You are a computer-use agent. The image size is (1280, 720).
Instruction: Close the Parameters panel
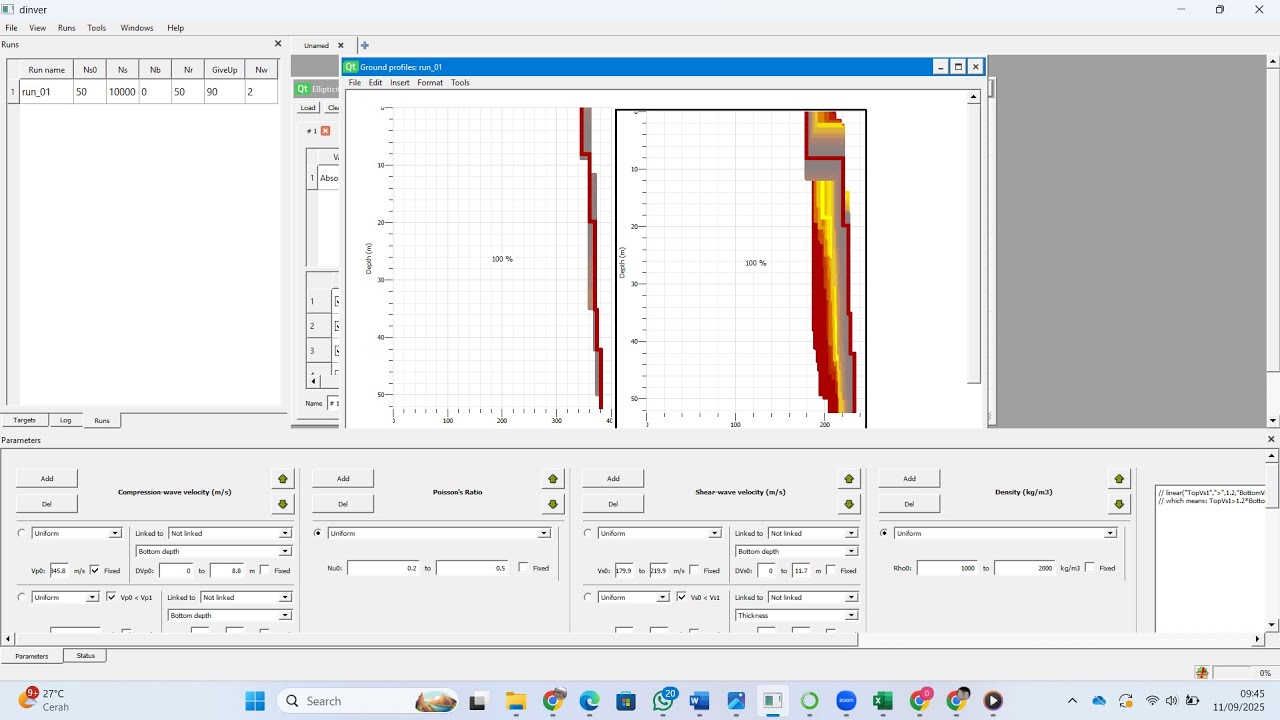coord(1271,439)
